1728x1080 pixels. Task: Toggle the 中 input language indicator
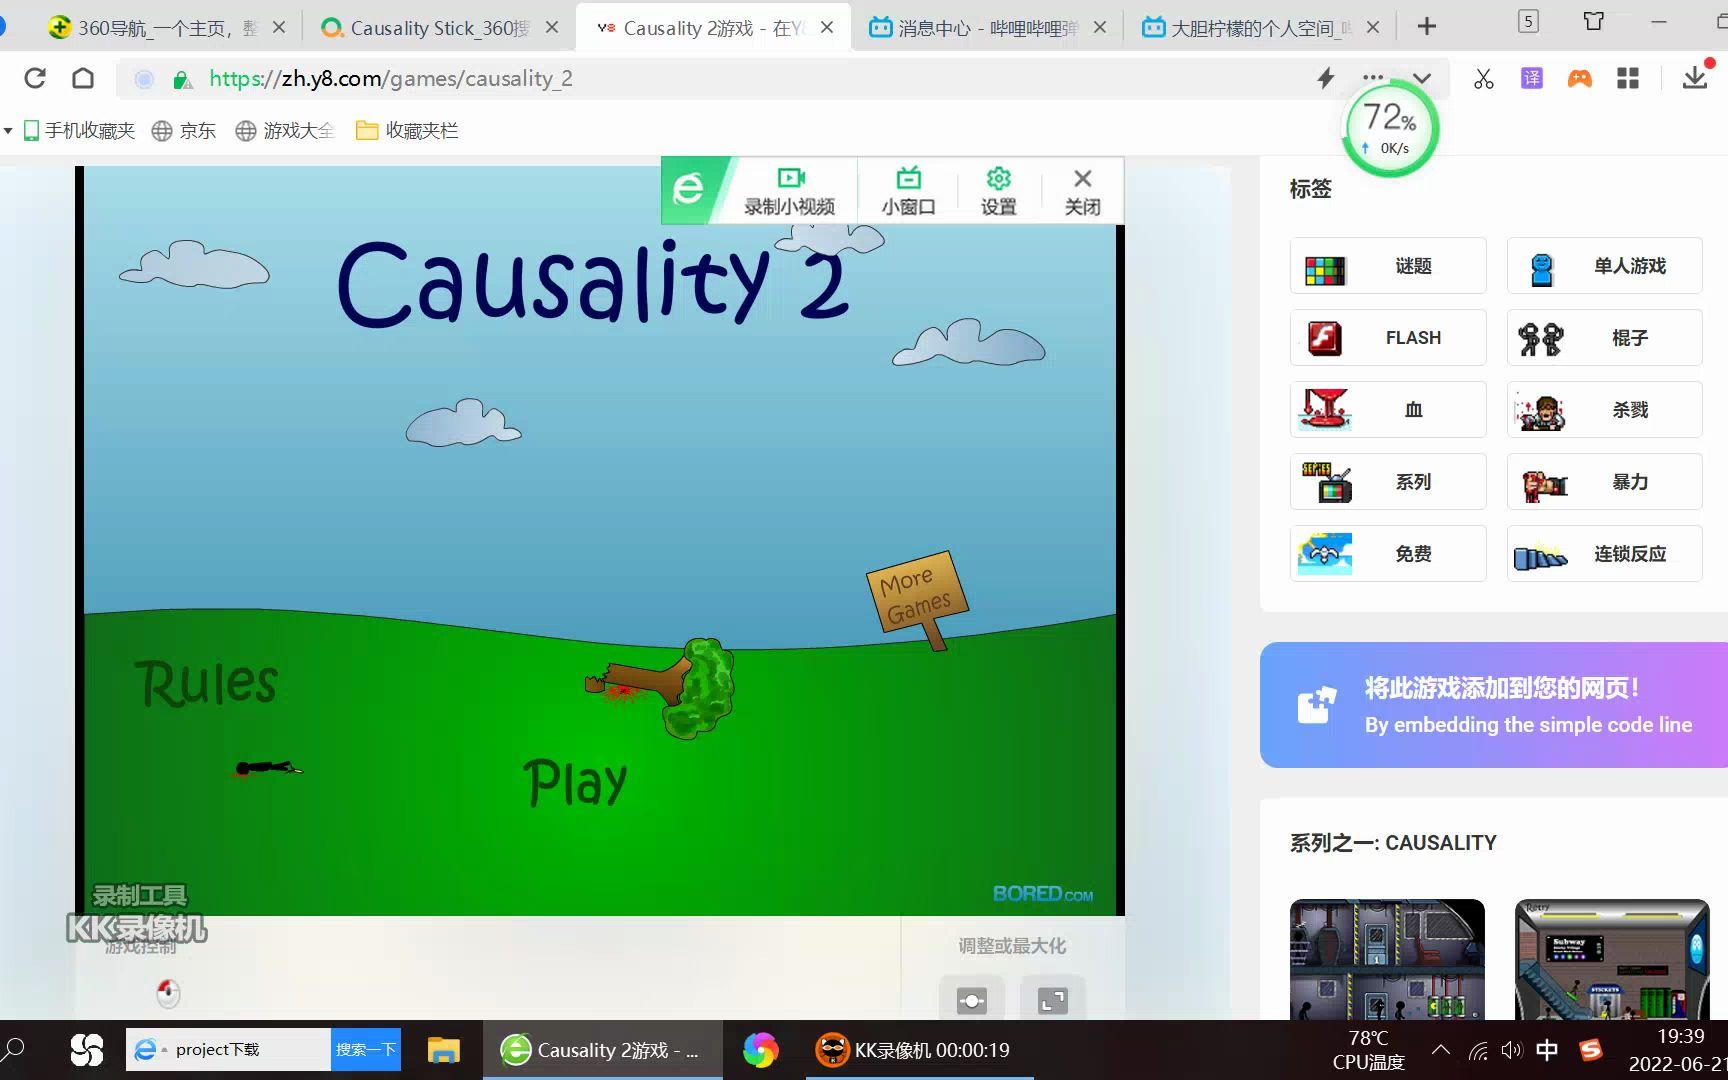click(1547, 1050)
